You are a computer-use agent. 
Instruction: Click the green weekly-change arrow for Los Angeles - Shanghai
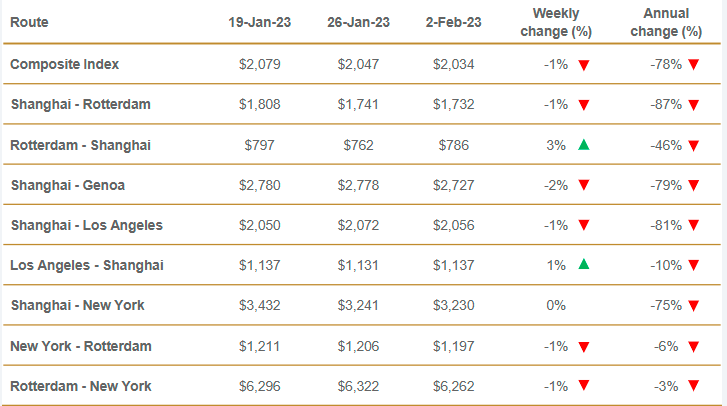[584, 265]
